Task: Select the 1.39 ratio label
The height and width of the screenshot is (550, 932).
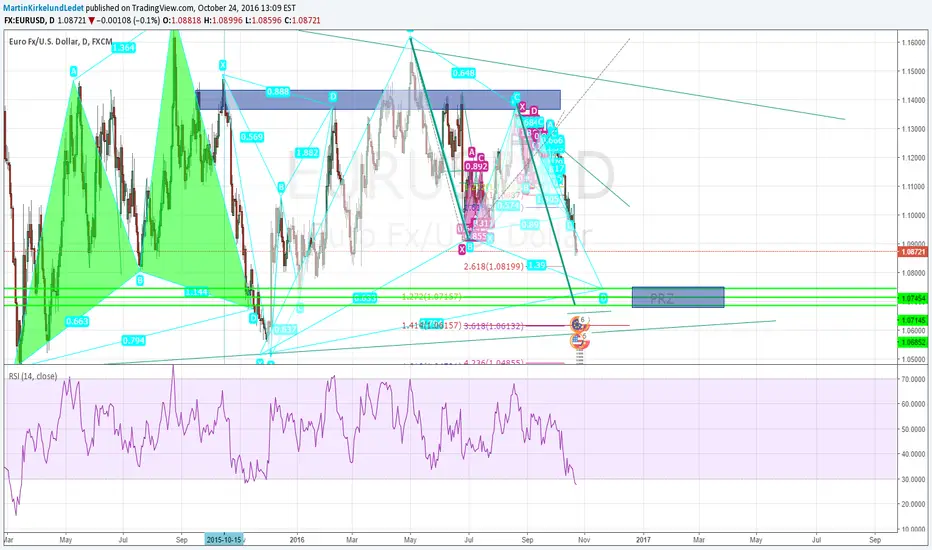Action: (x=536, y=265)
